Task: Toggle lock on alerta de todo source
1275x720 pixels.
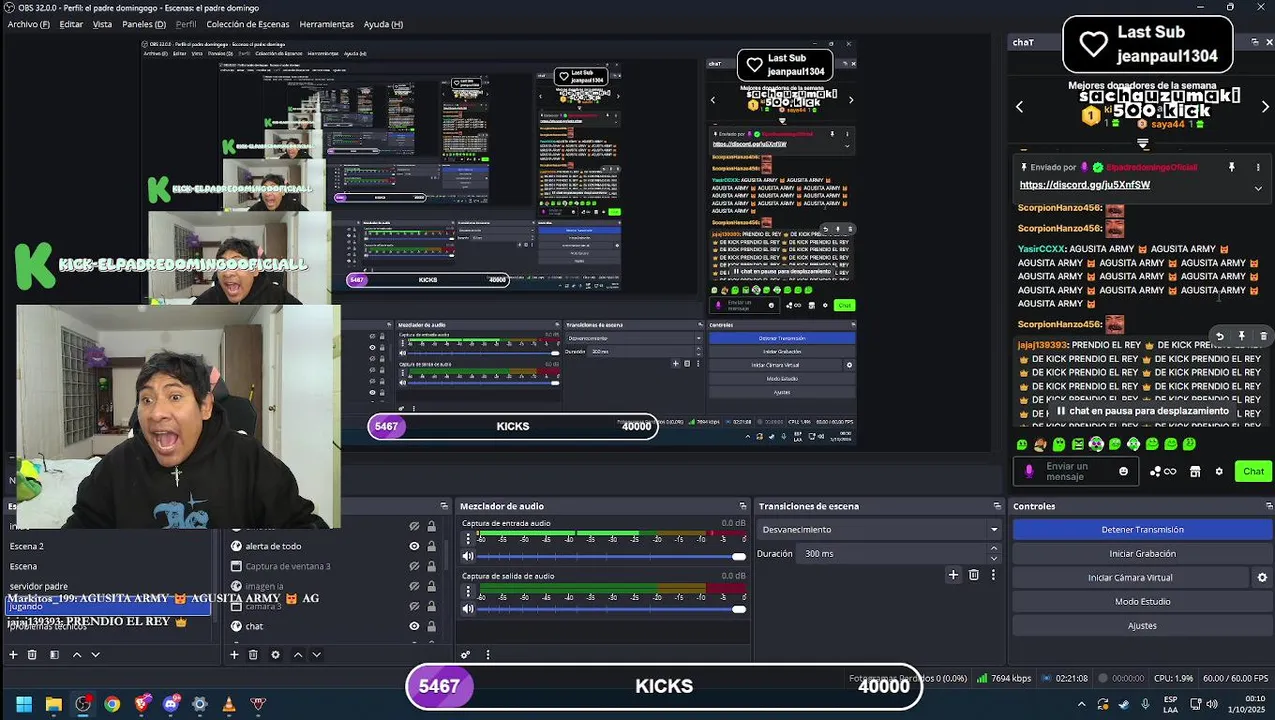Action: [432, 546]
